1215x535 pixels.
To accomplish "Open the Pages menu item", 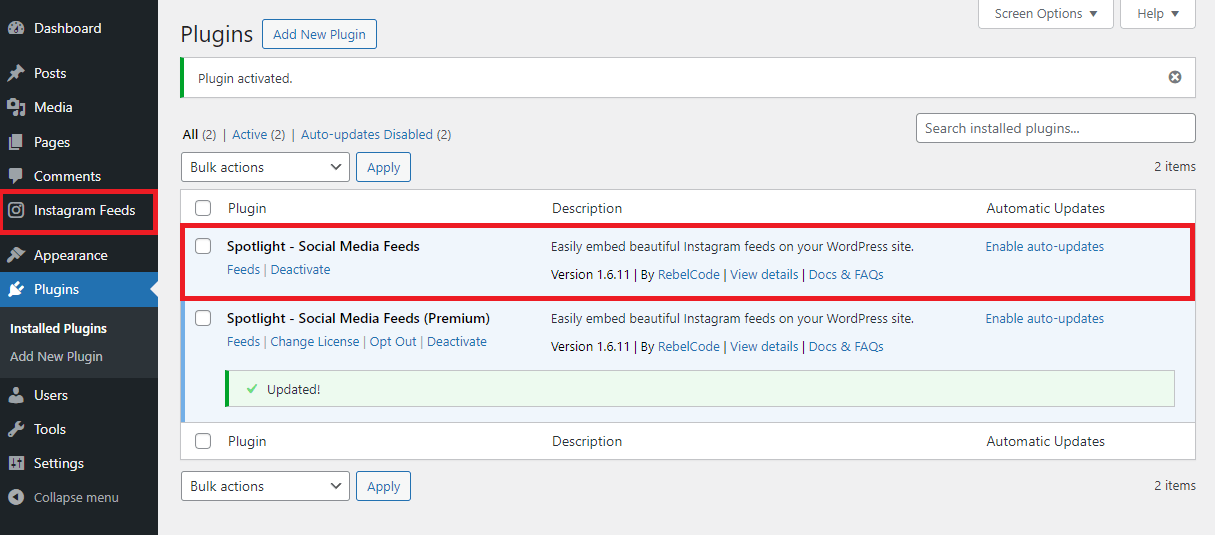I will [52, 142].
